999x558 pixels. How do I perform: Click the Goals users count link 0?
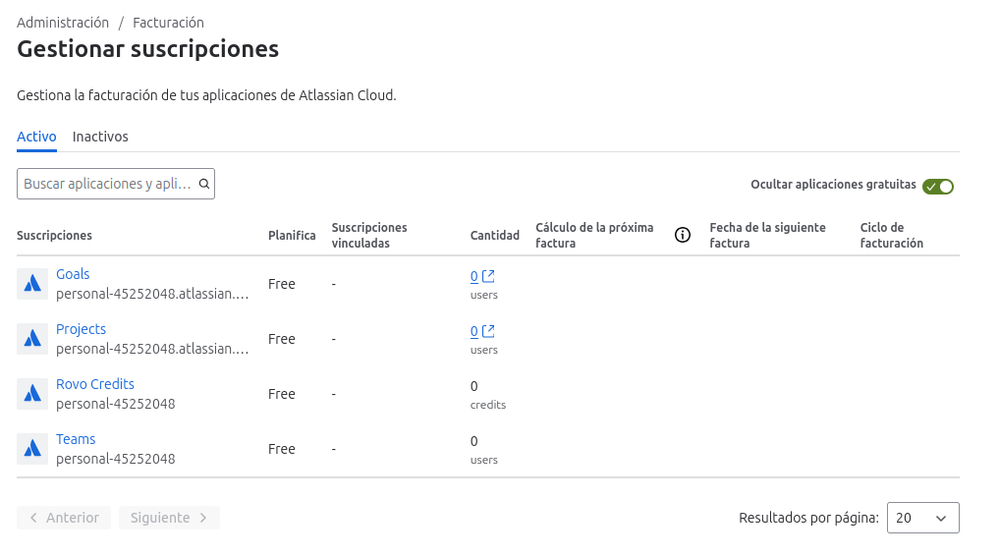pyautogui.click(x=474, y=276)
